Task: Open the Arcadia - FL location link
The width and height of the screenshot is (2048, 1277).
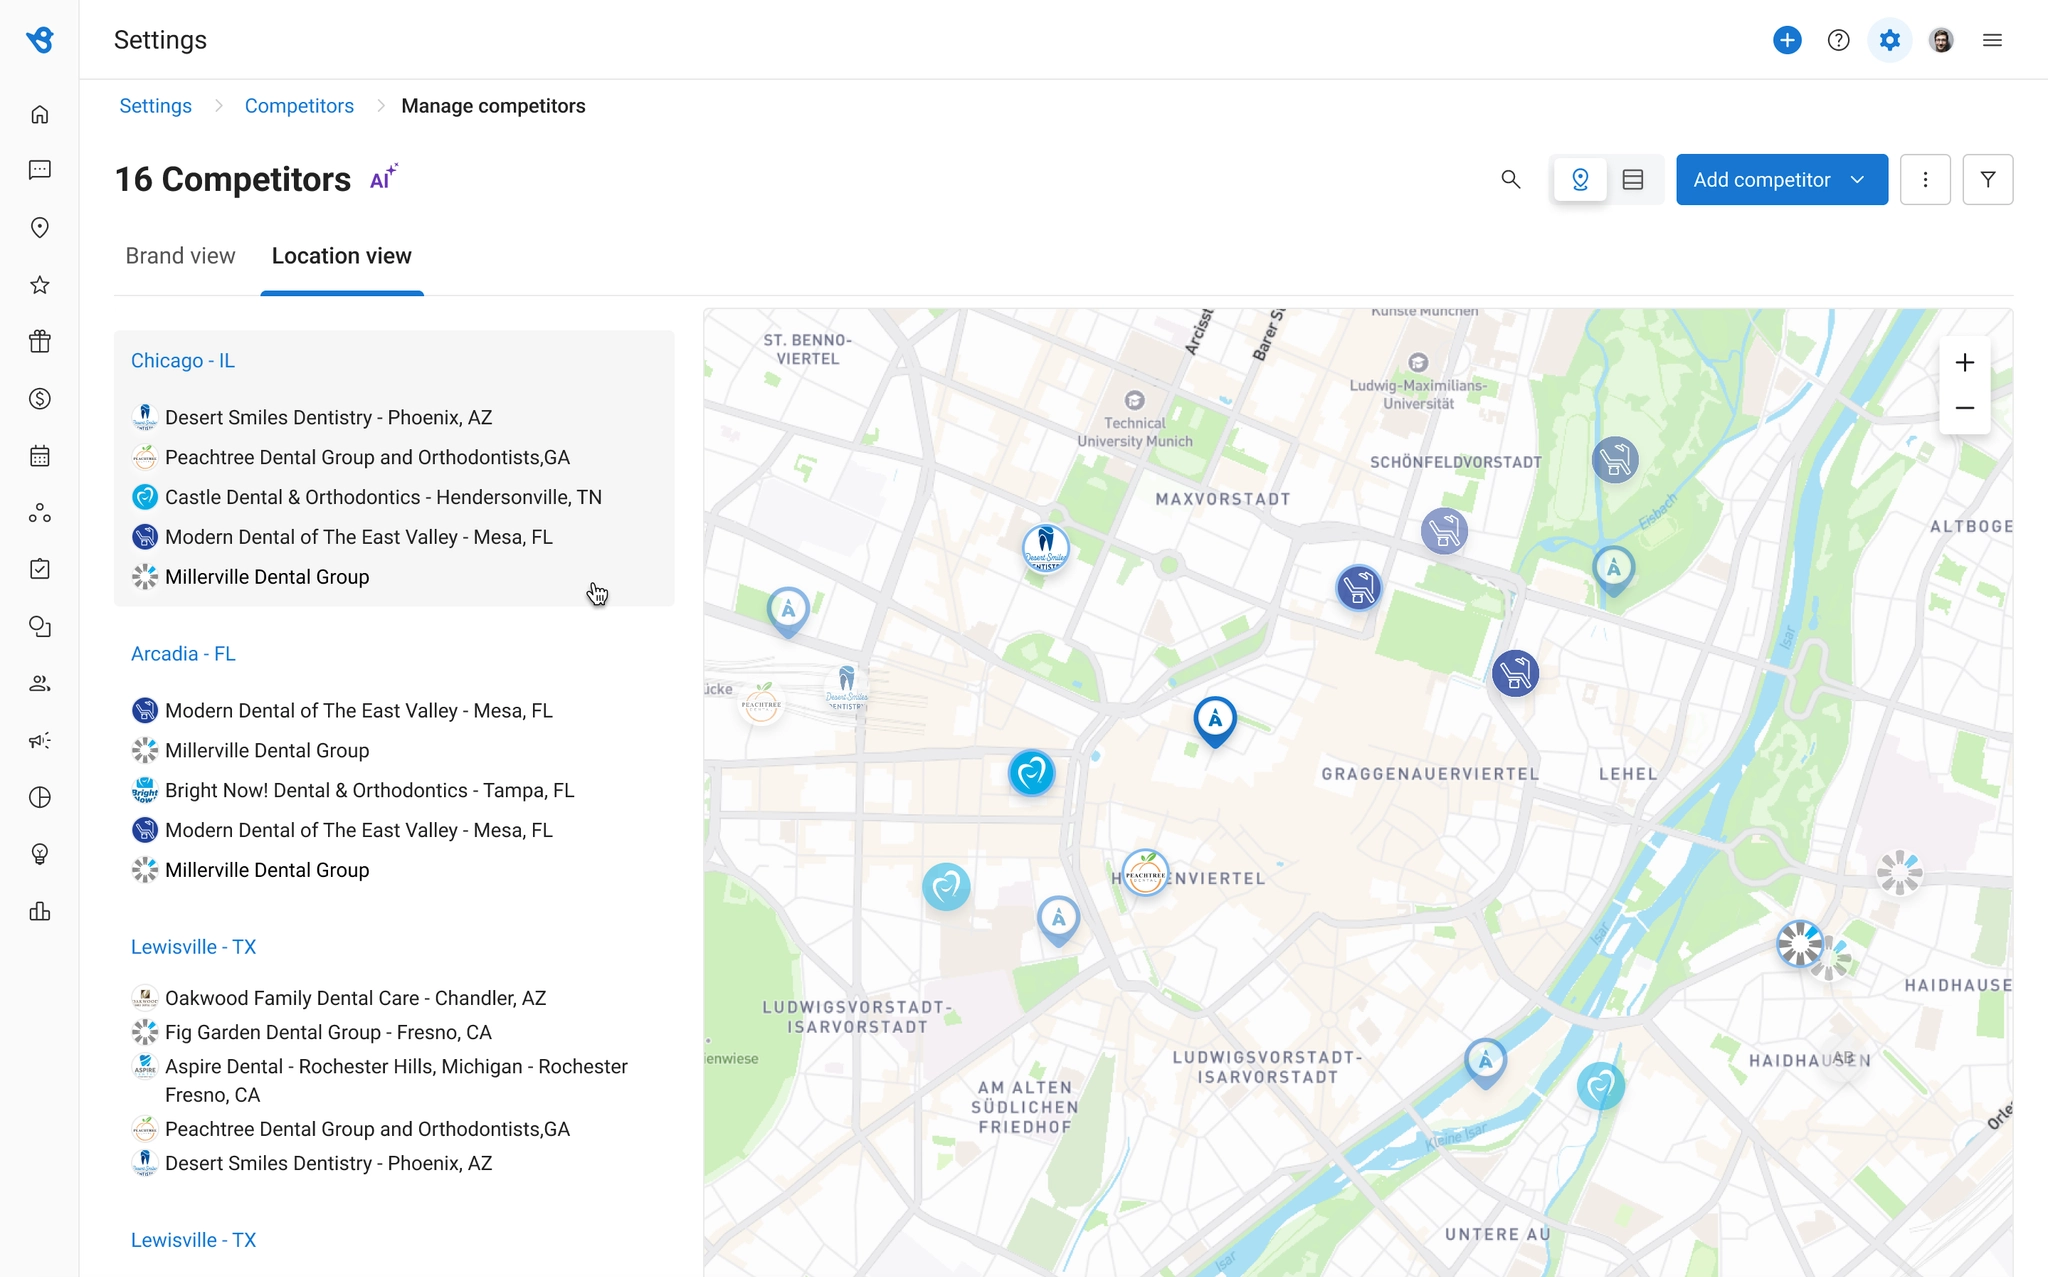Action: (x=183, y=654)
